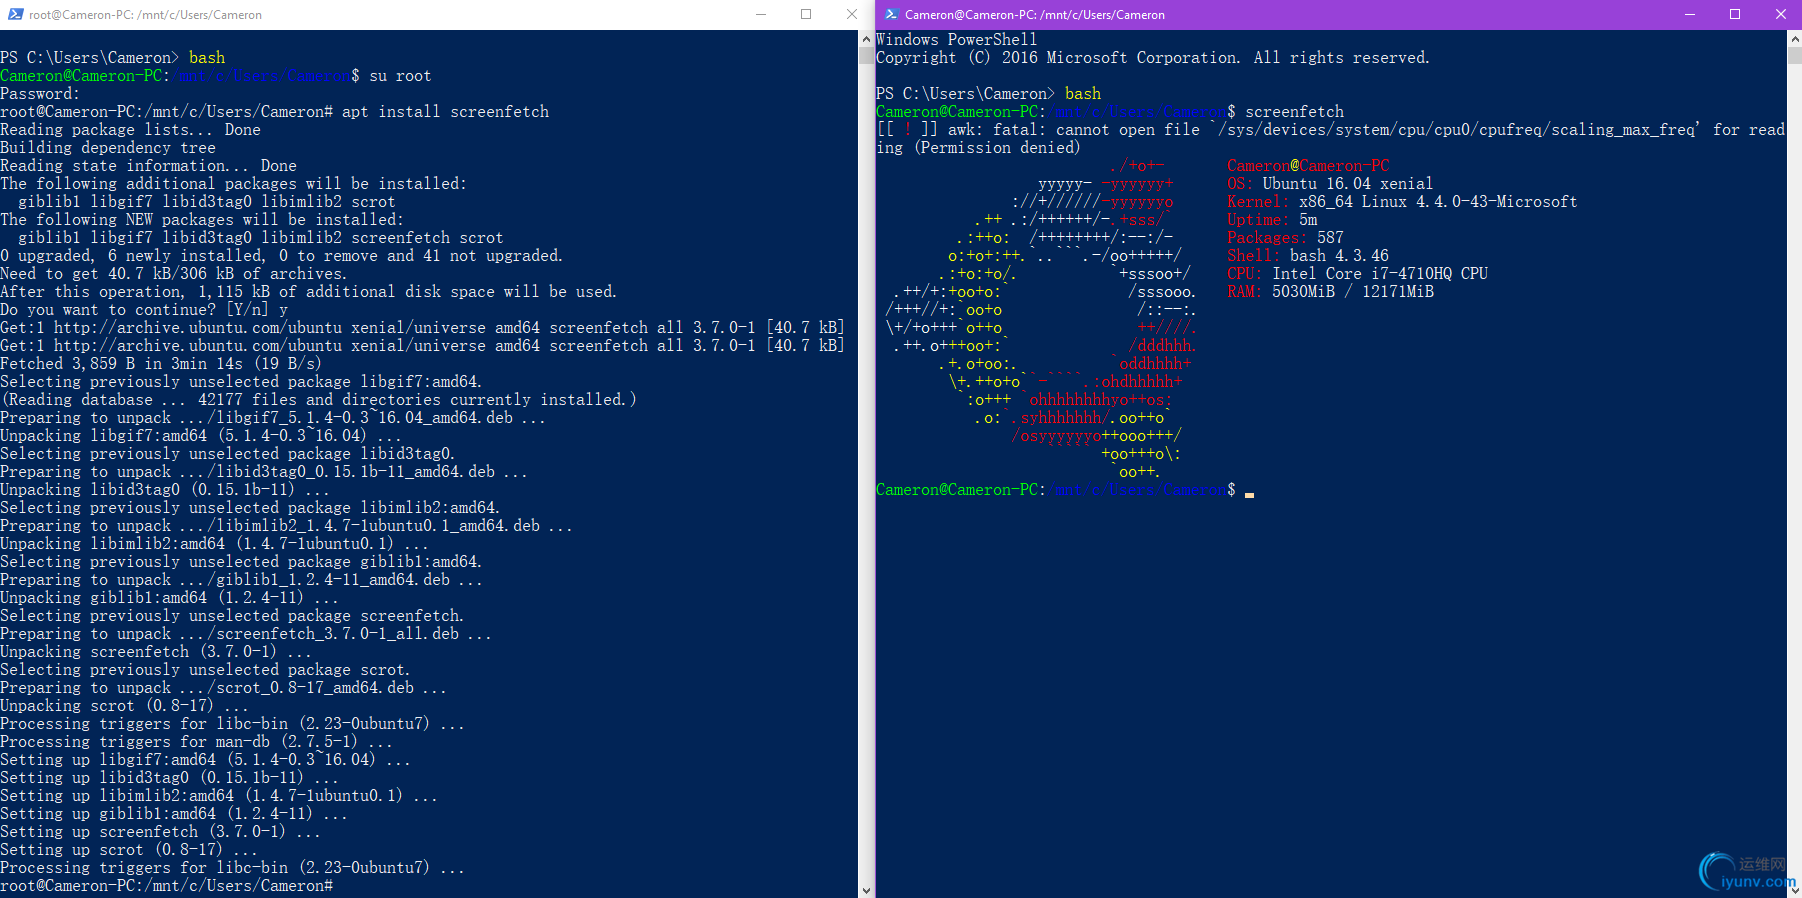The height and width of the screenshot is (898, 1802).
Task: Click the right window title text Cameron@Cameron-PC
Action: [1035, 15]
